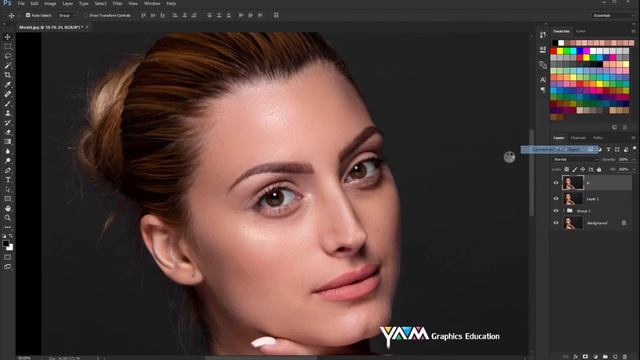The width and height of the screenshot is (640, 360).
Task: Open the File menu
Action: click(x=21, y=4)
